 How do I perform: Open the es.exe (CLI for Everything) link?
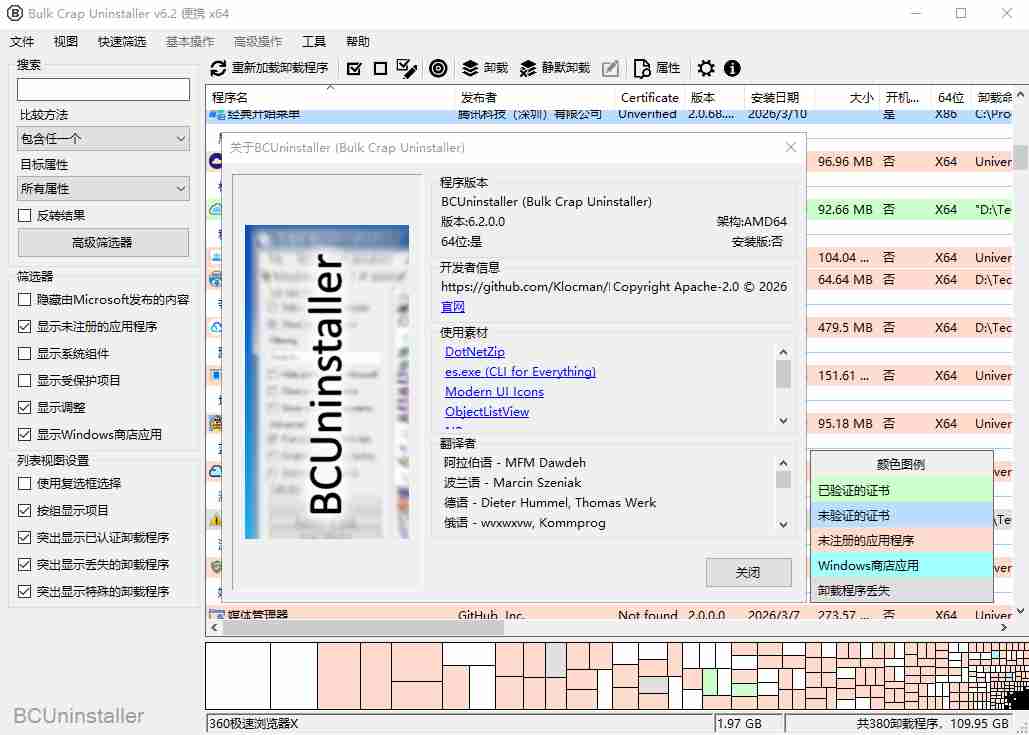(520, 371)
